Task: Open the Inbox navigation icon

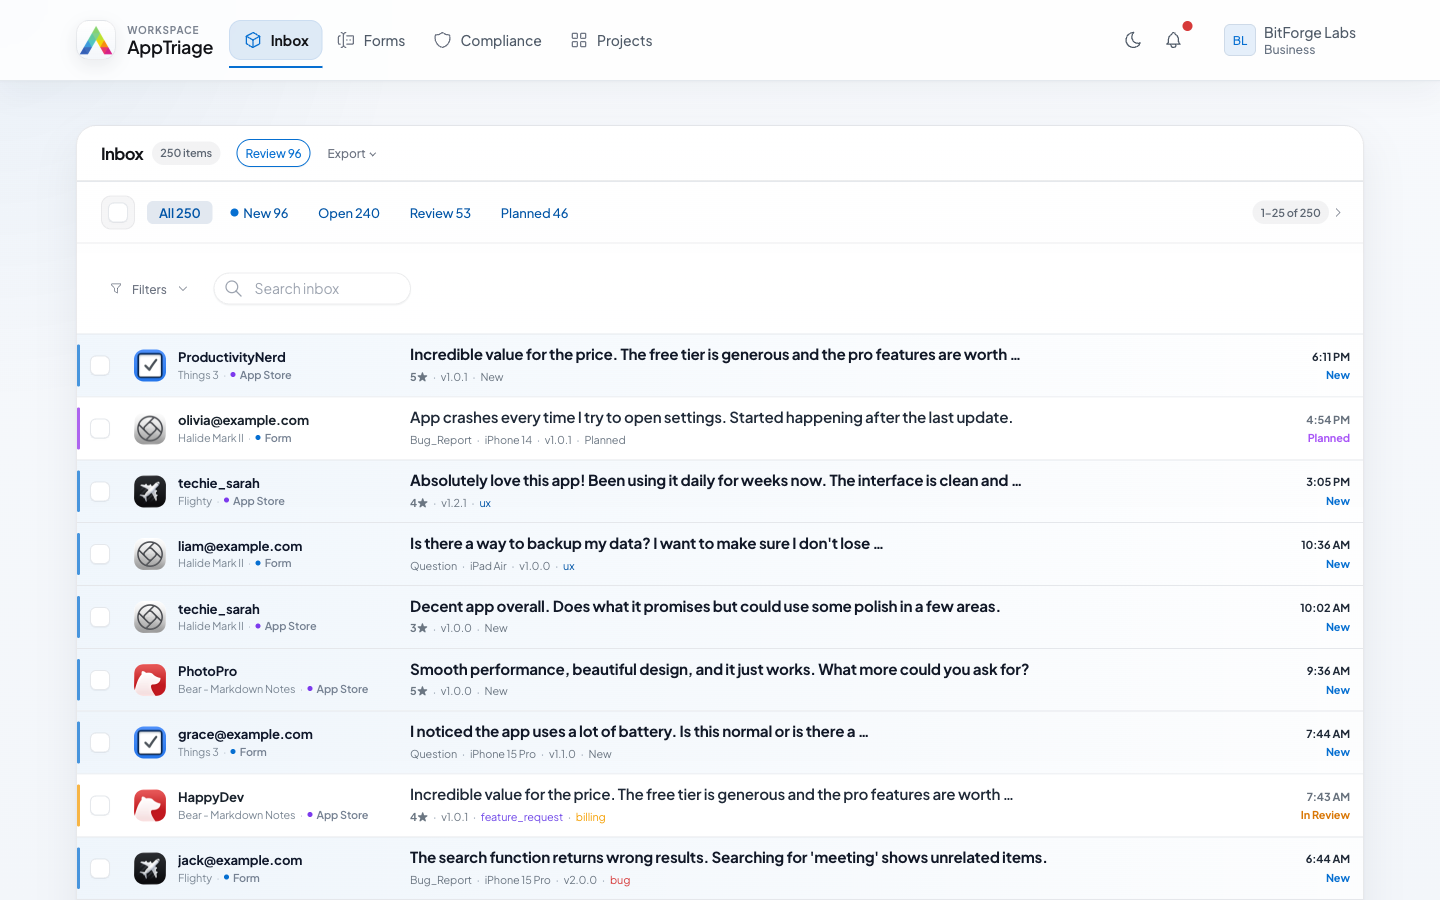Action: click(252, 40)
